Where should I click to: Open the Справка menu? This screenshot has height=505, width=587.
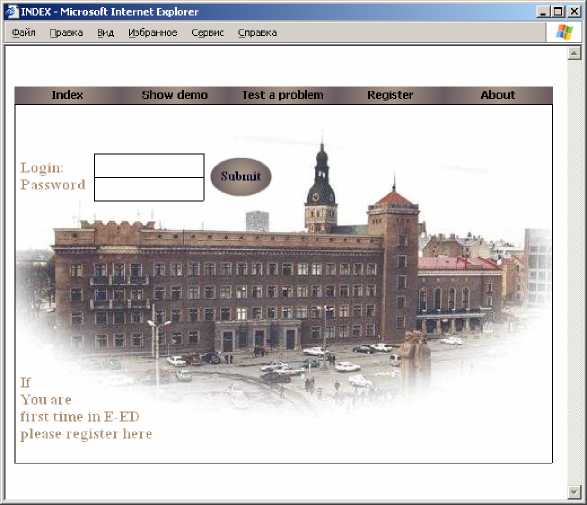258,33
